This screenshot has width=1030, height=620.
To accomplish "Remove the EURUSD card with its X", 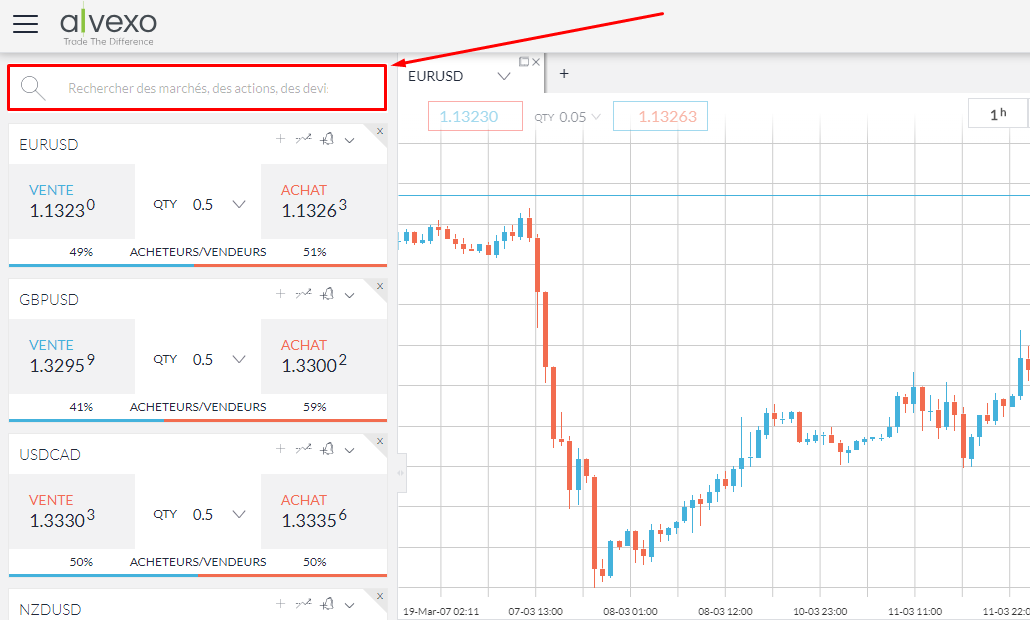I will coord(380,131).
